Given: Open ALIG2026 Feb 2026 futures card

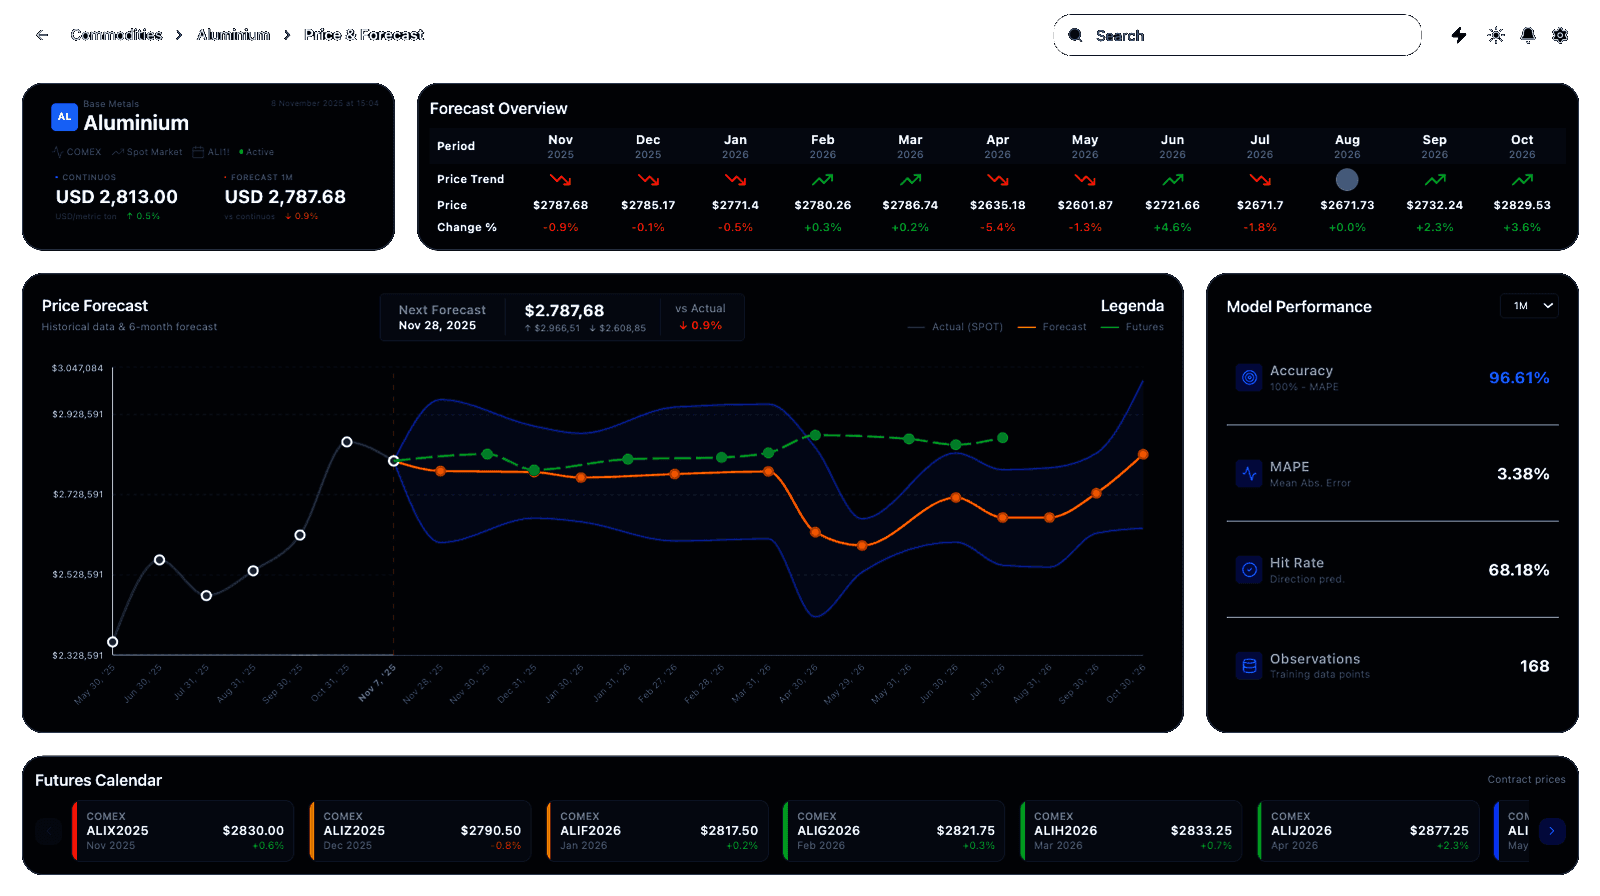Looking at the screenshot, I should pyautogui.click(x=894, y=830).
